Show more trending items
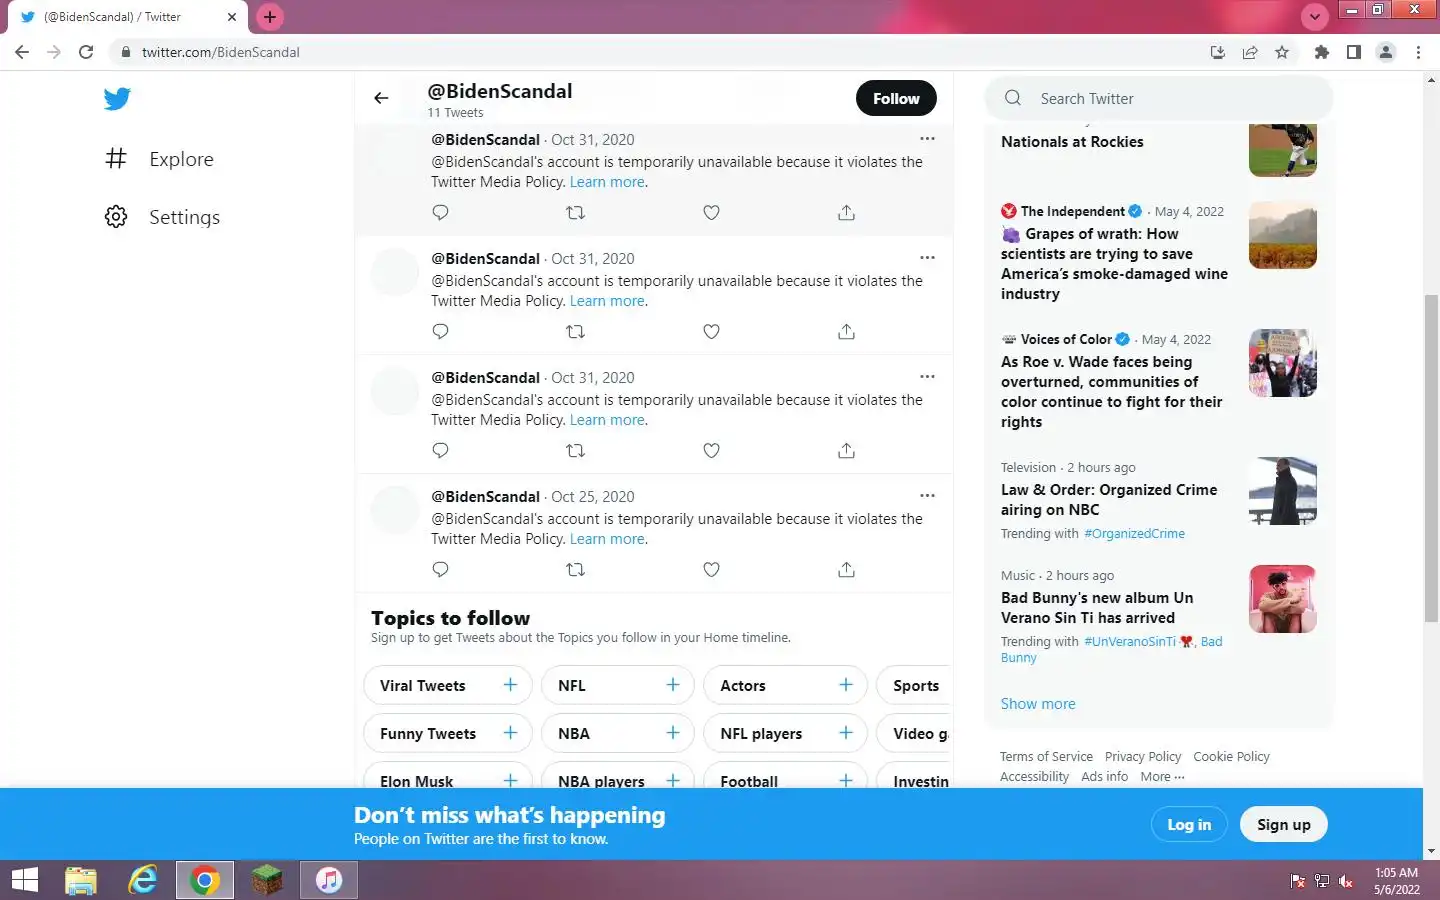 (x=1038, y=704)
